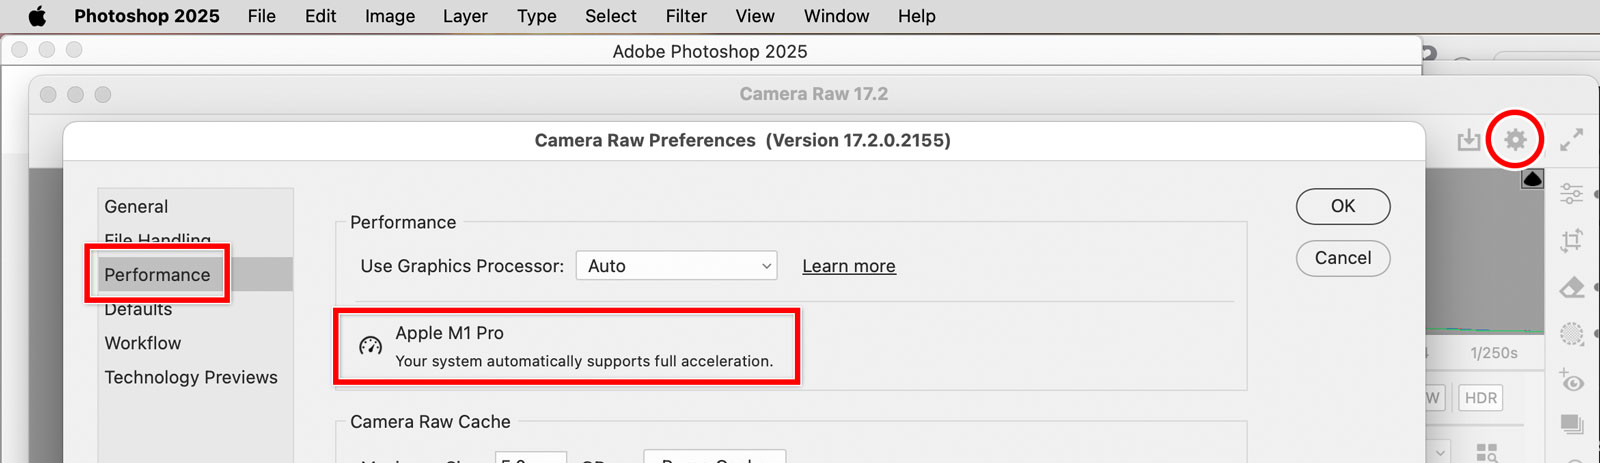
Task: Switch to Technology Previews category
Action: 191,377
